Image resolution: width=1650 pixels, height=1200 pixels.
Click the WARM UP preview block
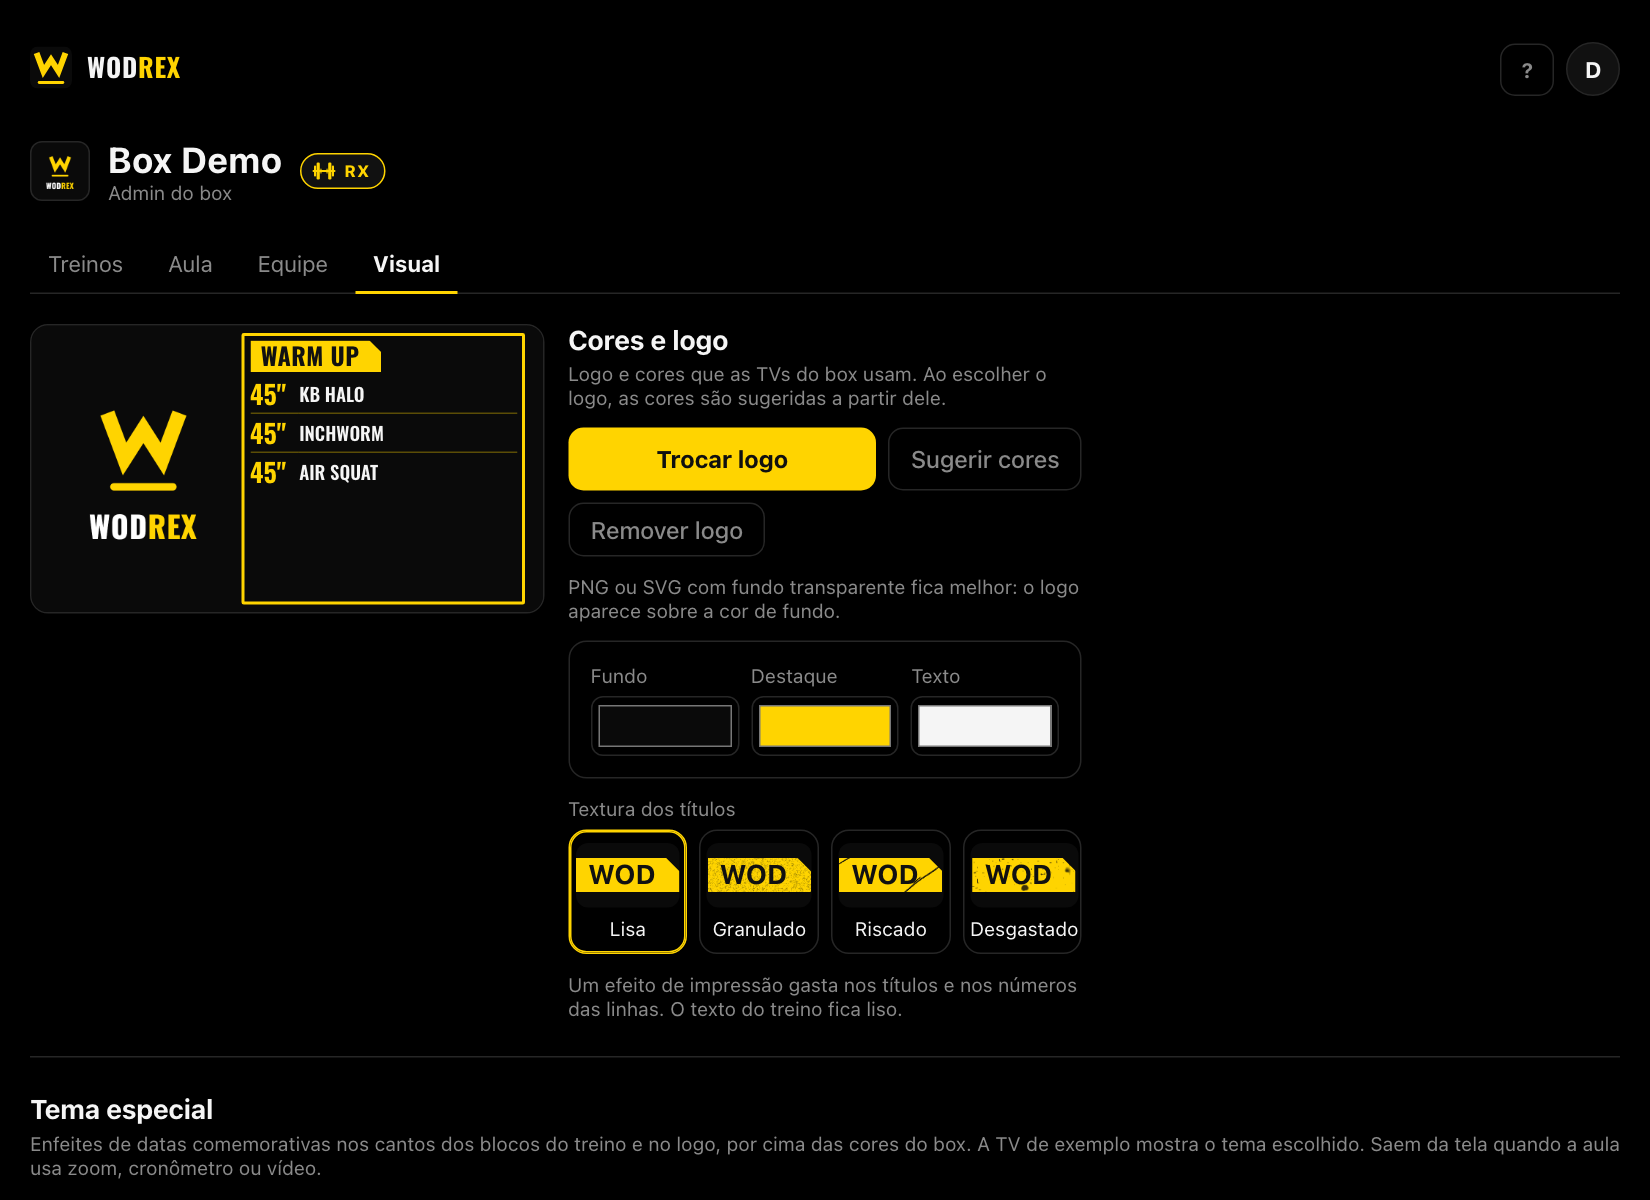pyautogui.click(x=384, y=469)
